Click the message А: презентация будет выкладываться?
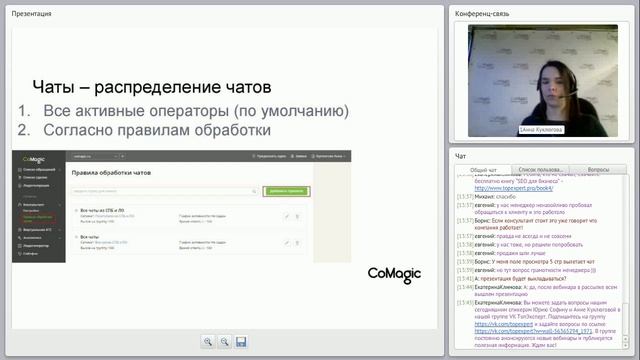The height and width of the screenshot is (360, 640). point(520,278)
